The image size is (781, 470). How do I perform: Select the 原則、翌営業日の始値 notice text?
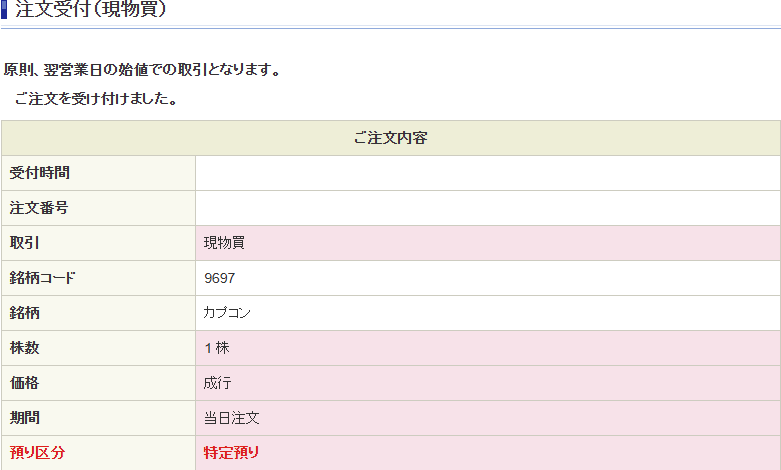point(142,70)
